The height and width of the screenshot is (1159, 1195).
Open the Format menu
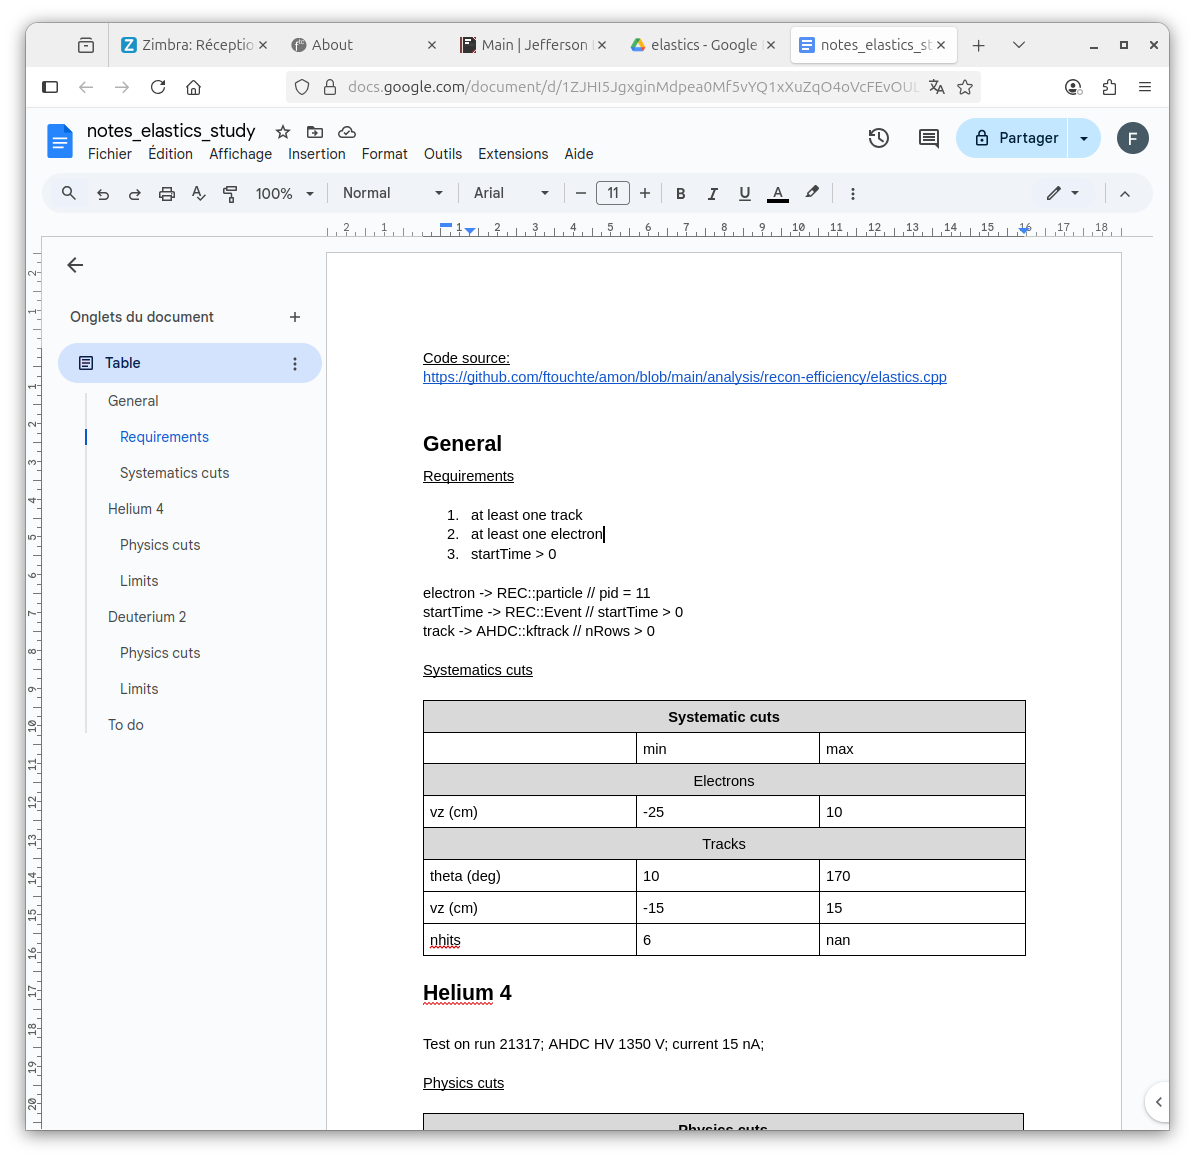point(384,154)
